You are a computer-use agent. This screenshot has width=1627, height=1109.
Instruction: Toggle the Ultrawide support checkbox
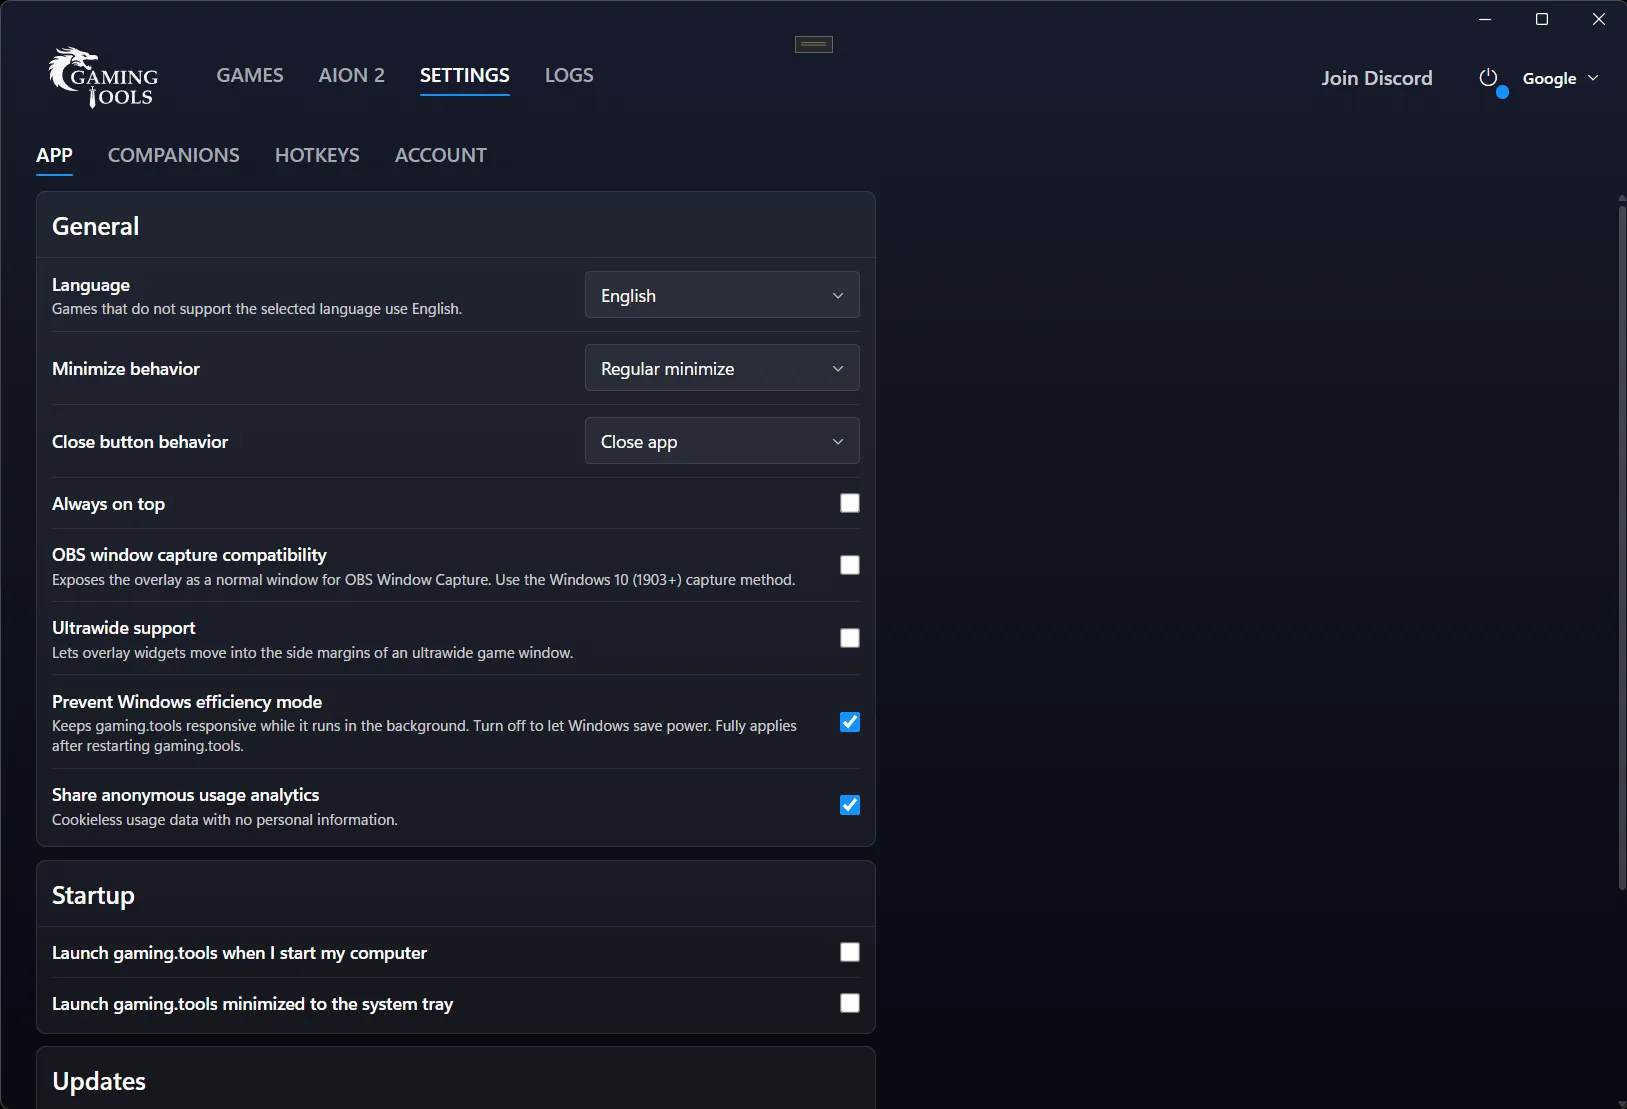pos(850,638)
